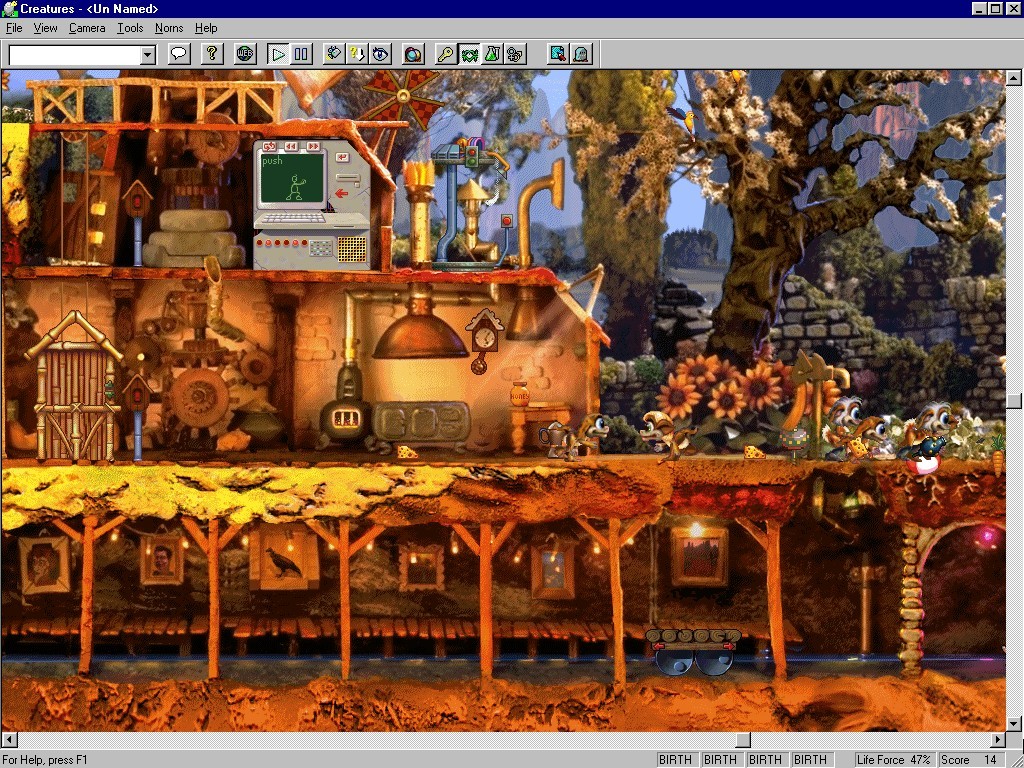
Task: Click the teal map pointer icon in toolbar
Action: [x=558, y=54]
